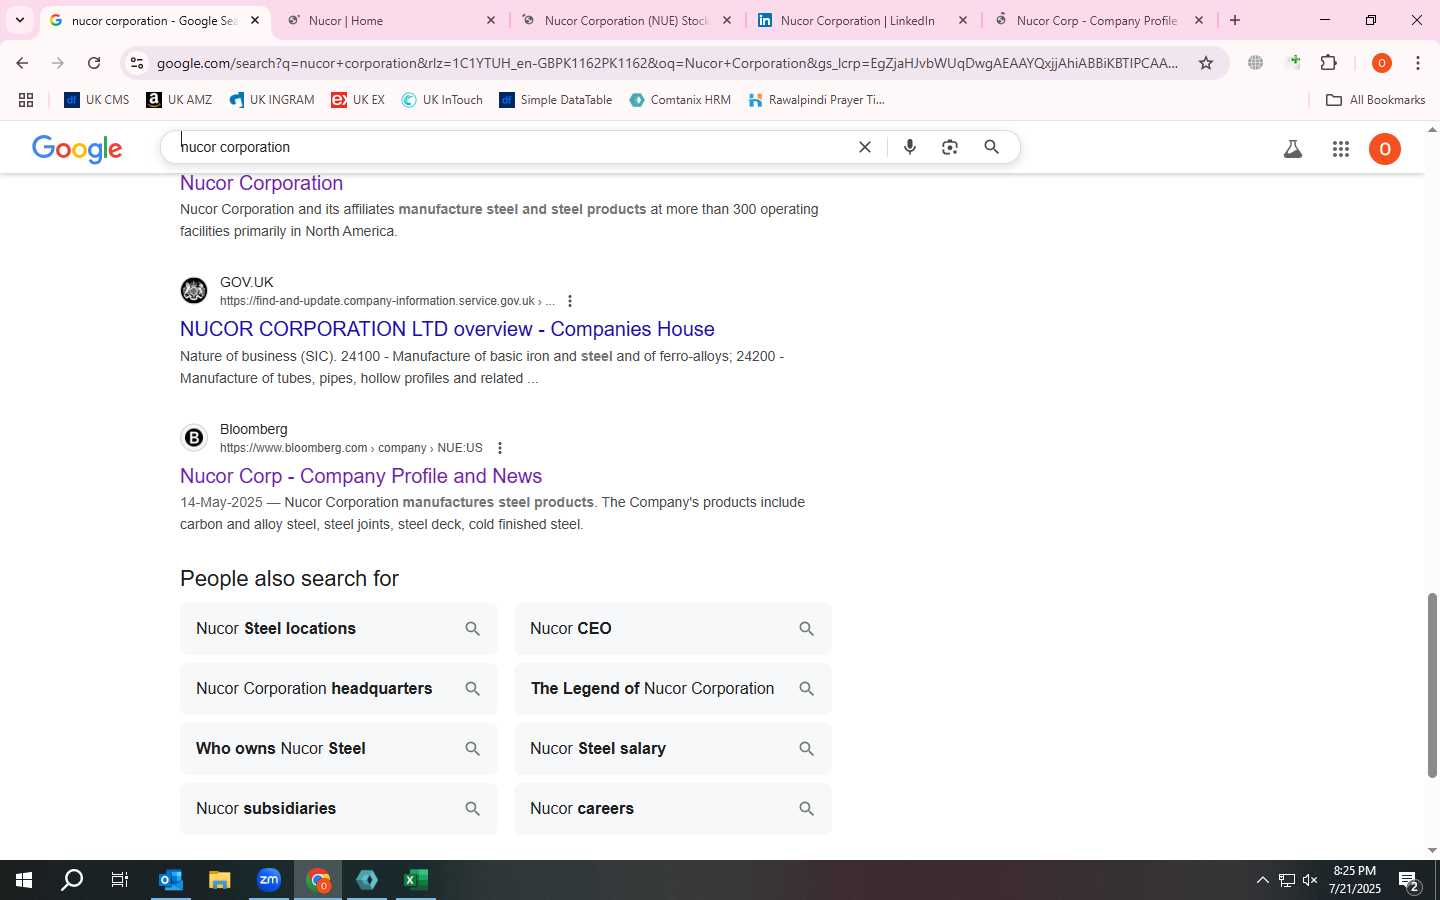Search for Nucor Steel salary

(x=673, y=749)
